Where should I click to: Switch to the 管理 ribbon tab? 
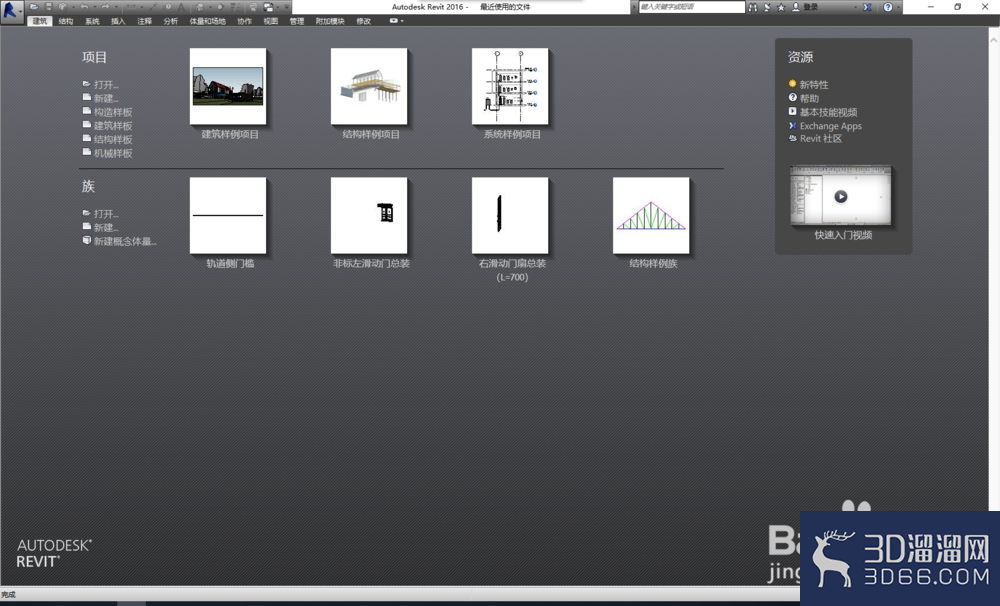coord(297,21)
